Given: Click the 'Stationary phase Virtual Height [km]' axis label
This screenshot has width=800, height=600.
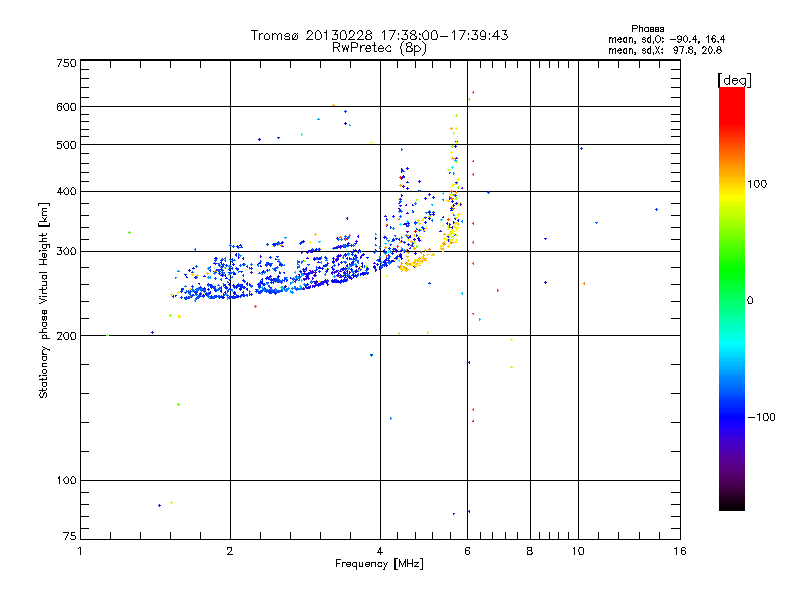Looking at the screenshot, I should point(44,301).
